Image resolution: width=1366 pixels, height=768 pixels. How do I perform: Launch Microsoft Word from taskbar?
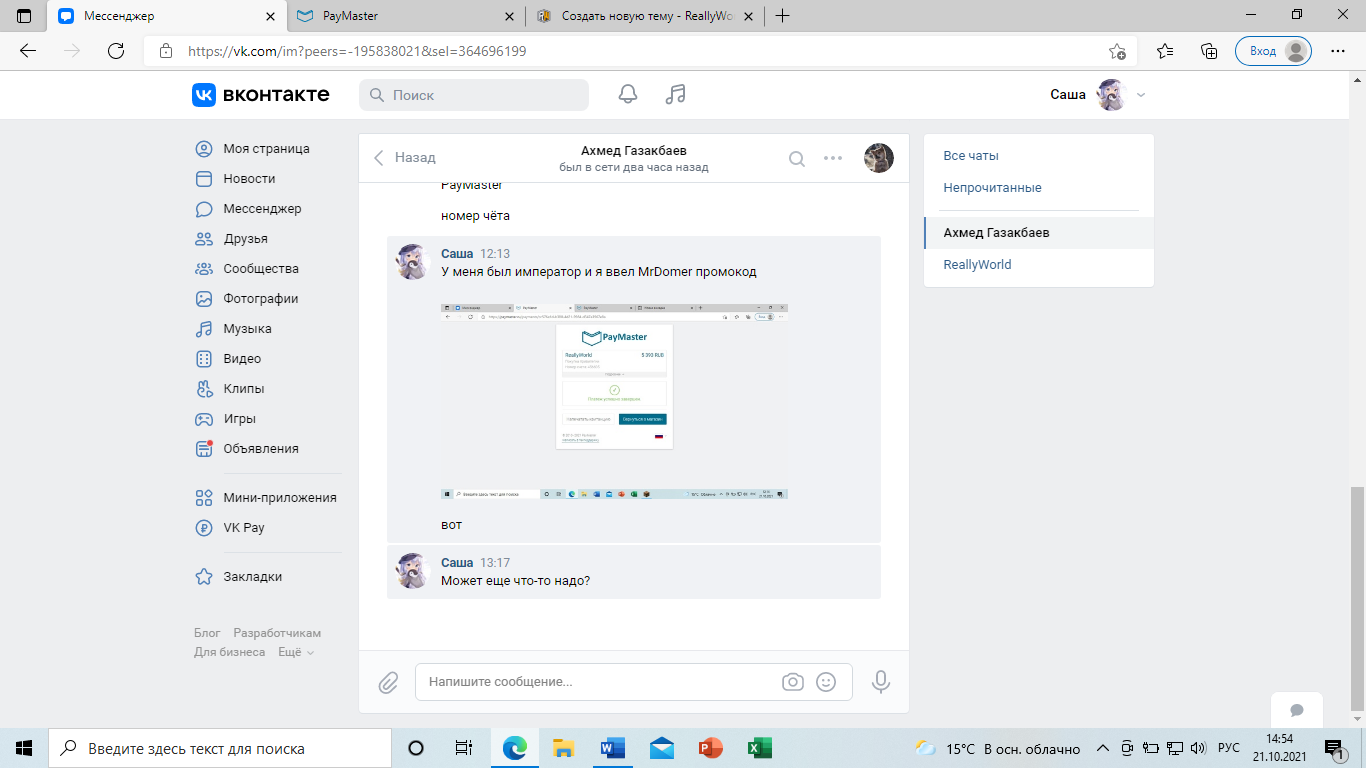(x=613, y=748)
